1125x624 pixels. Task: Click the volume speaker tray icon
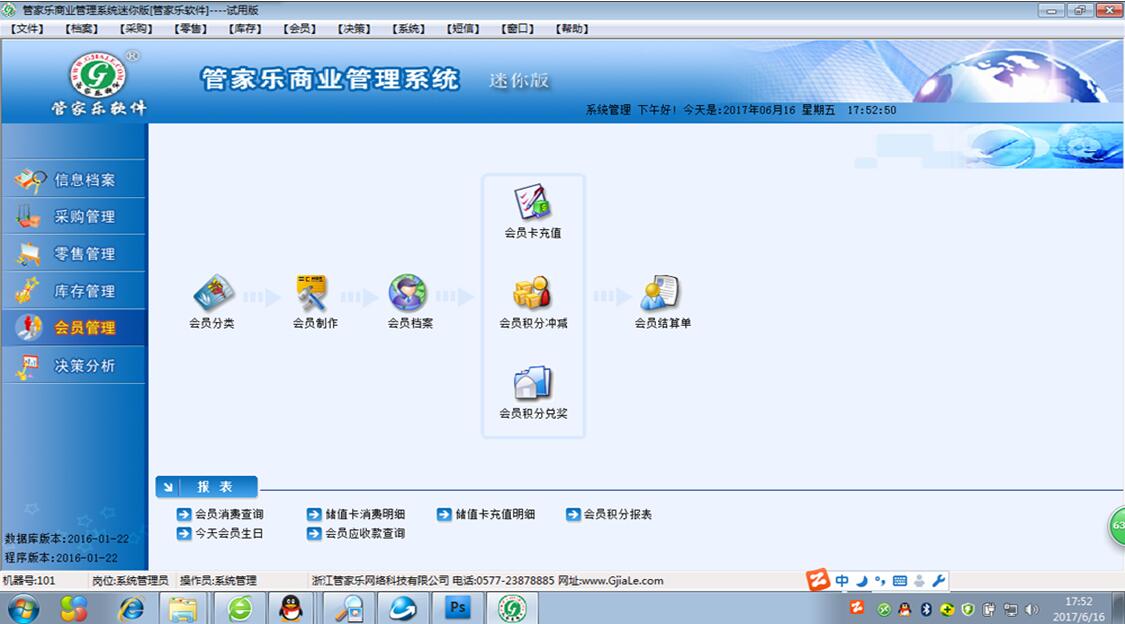pos(1032,610)
